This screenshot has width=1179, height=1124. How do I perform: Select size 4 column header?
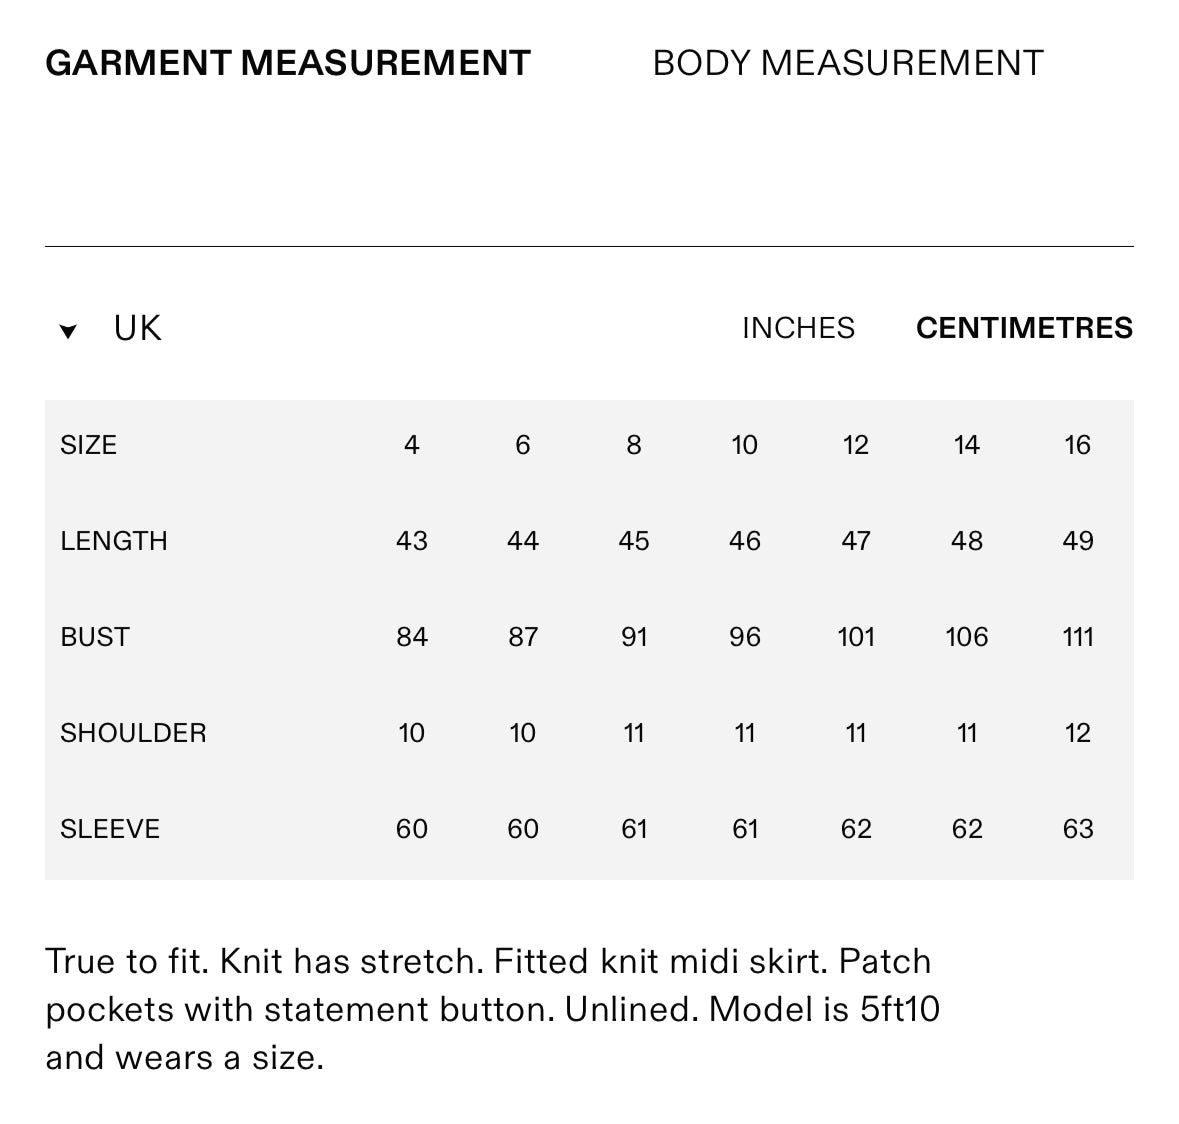tap(411, 445)
